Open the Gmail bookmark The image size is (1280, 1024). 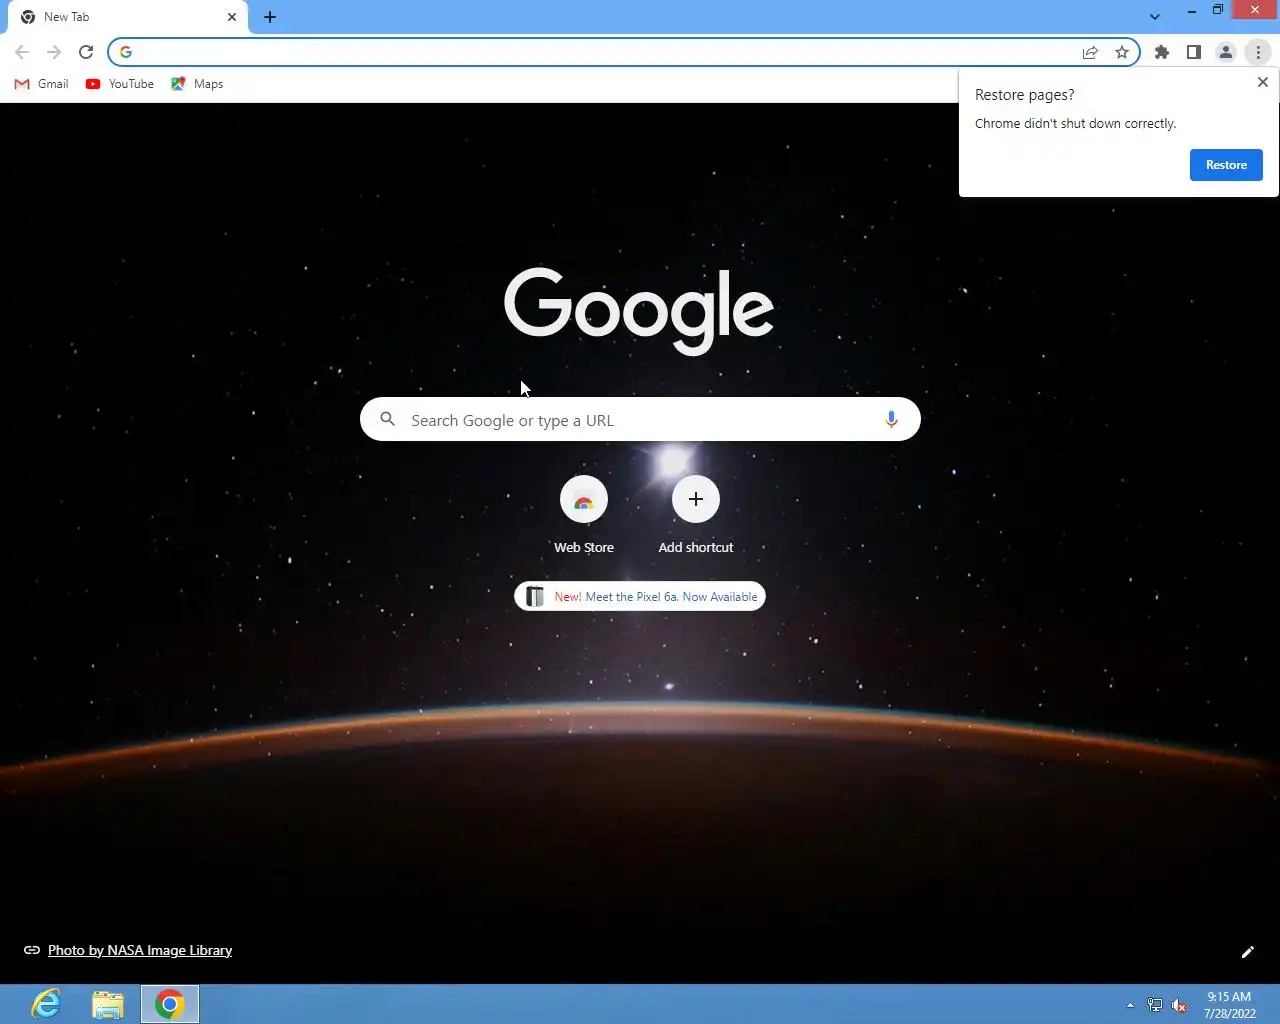click(x=41, y=84)
